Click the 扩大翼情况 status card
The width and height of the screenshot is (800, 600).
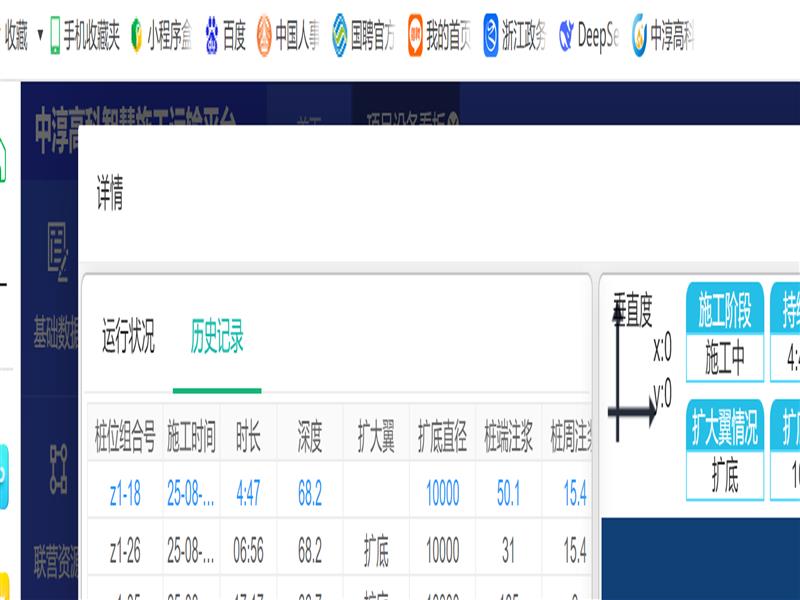point(725,449)
